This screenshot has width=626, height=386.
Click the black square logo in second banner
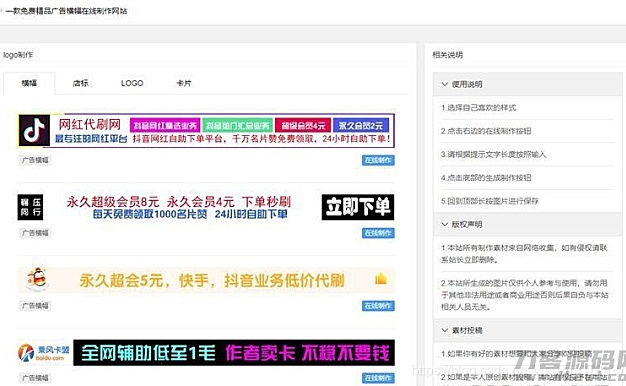(30, 207)
